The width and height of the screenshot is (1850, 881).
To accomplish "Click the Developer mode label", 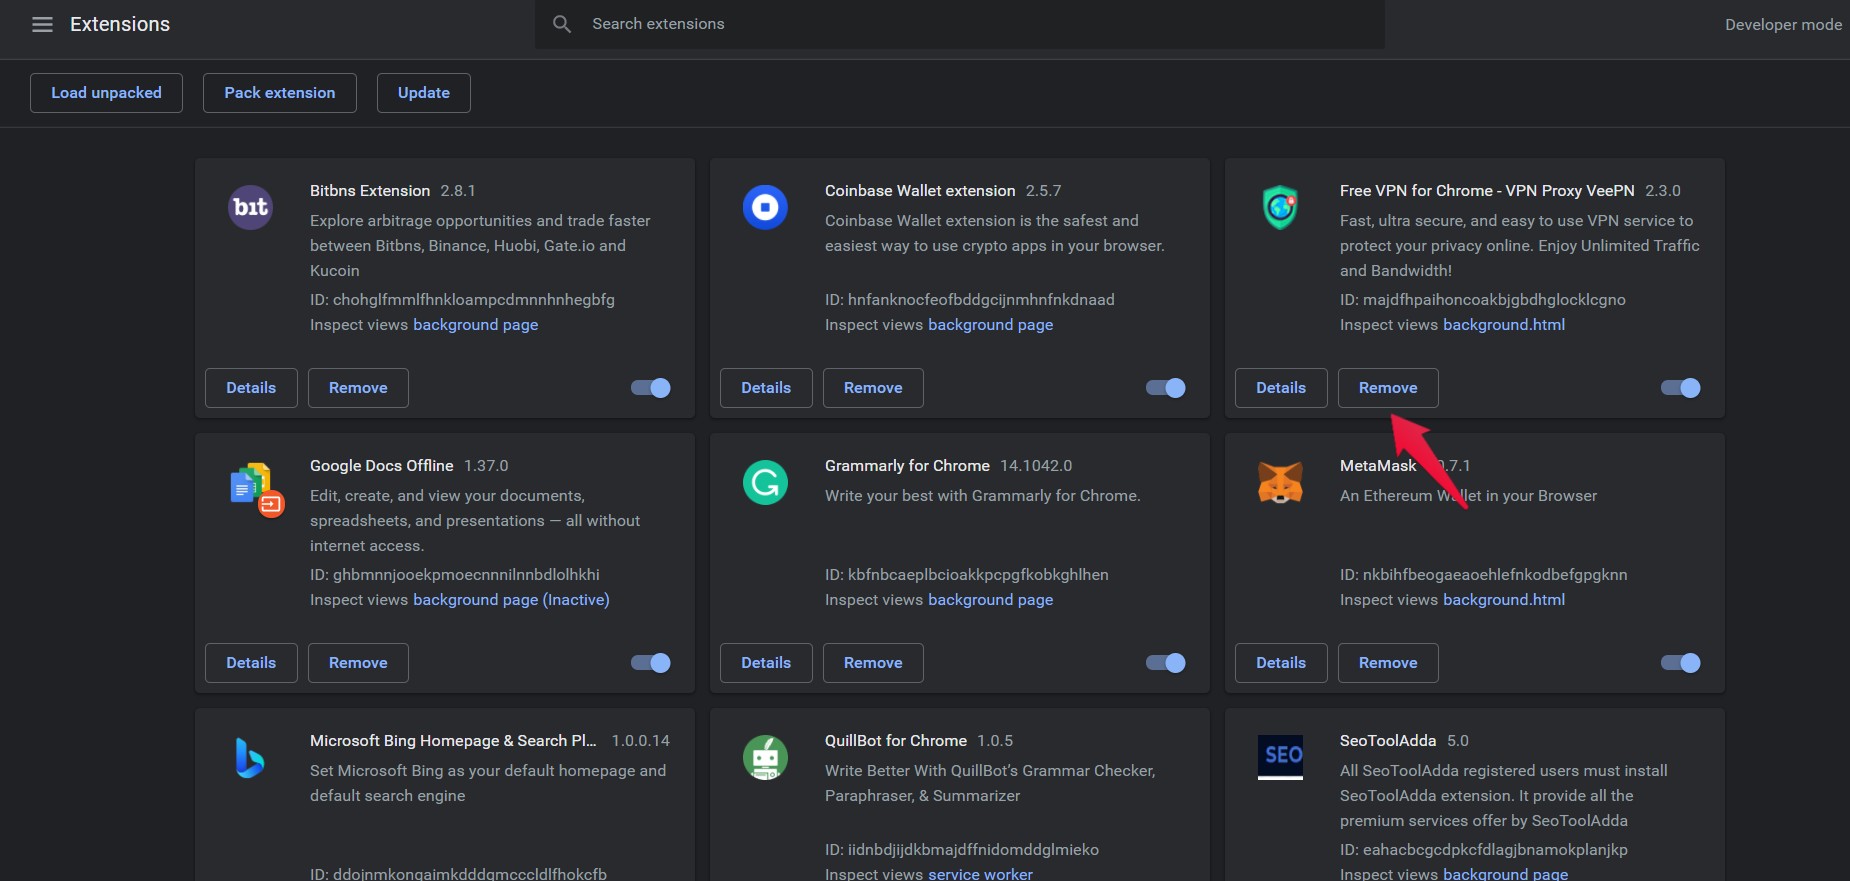I will 1783,24.
